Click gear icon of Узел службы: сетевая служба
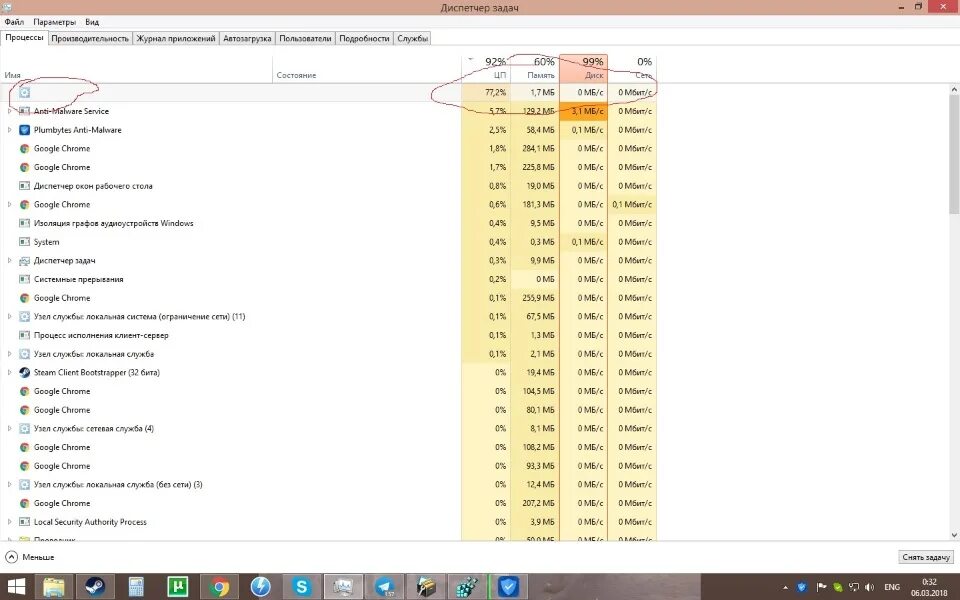Screen dimensions: 960x600 pyautogui.click(x=24, y=429)
